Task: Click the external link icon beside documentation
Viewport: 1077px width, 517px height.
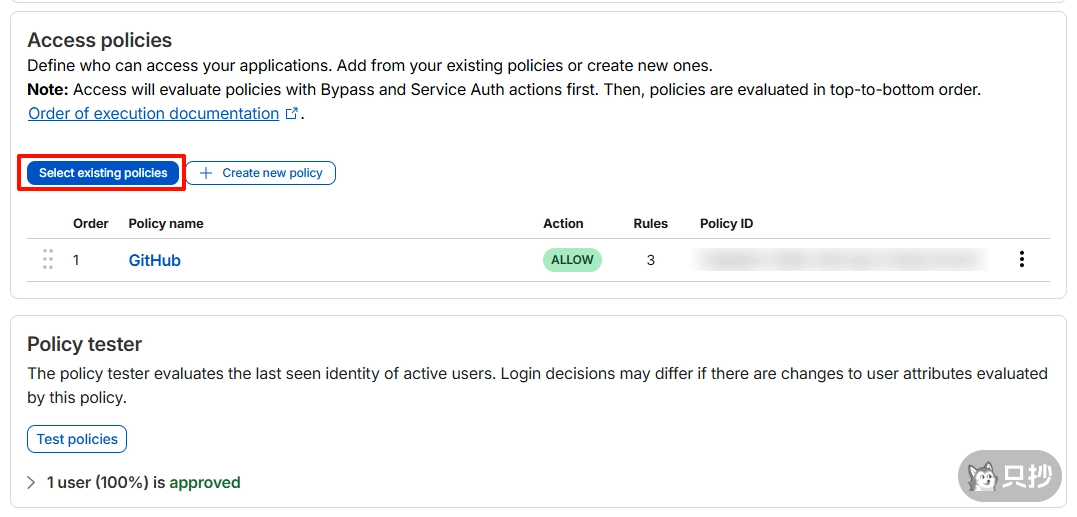Action: (292, 114)
